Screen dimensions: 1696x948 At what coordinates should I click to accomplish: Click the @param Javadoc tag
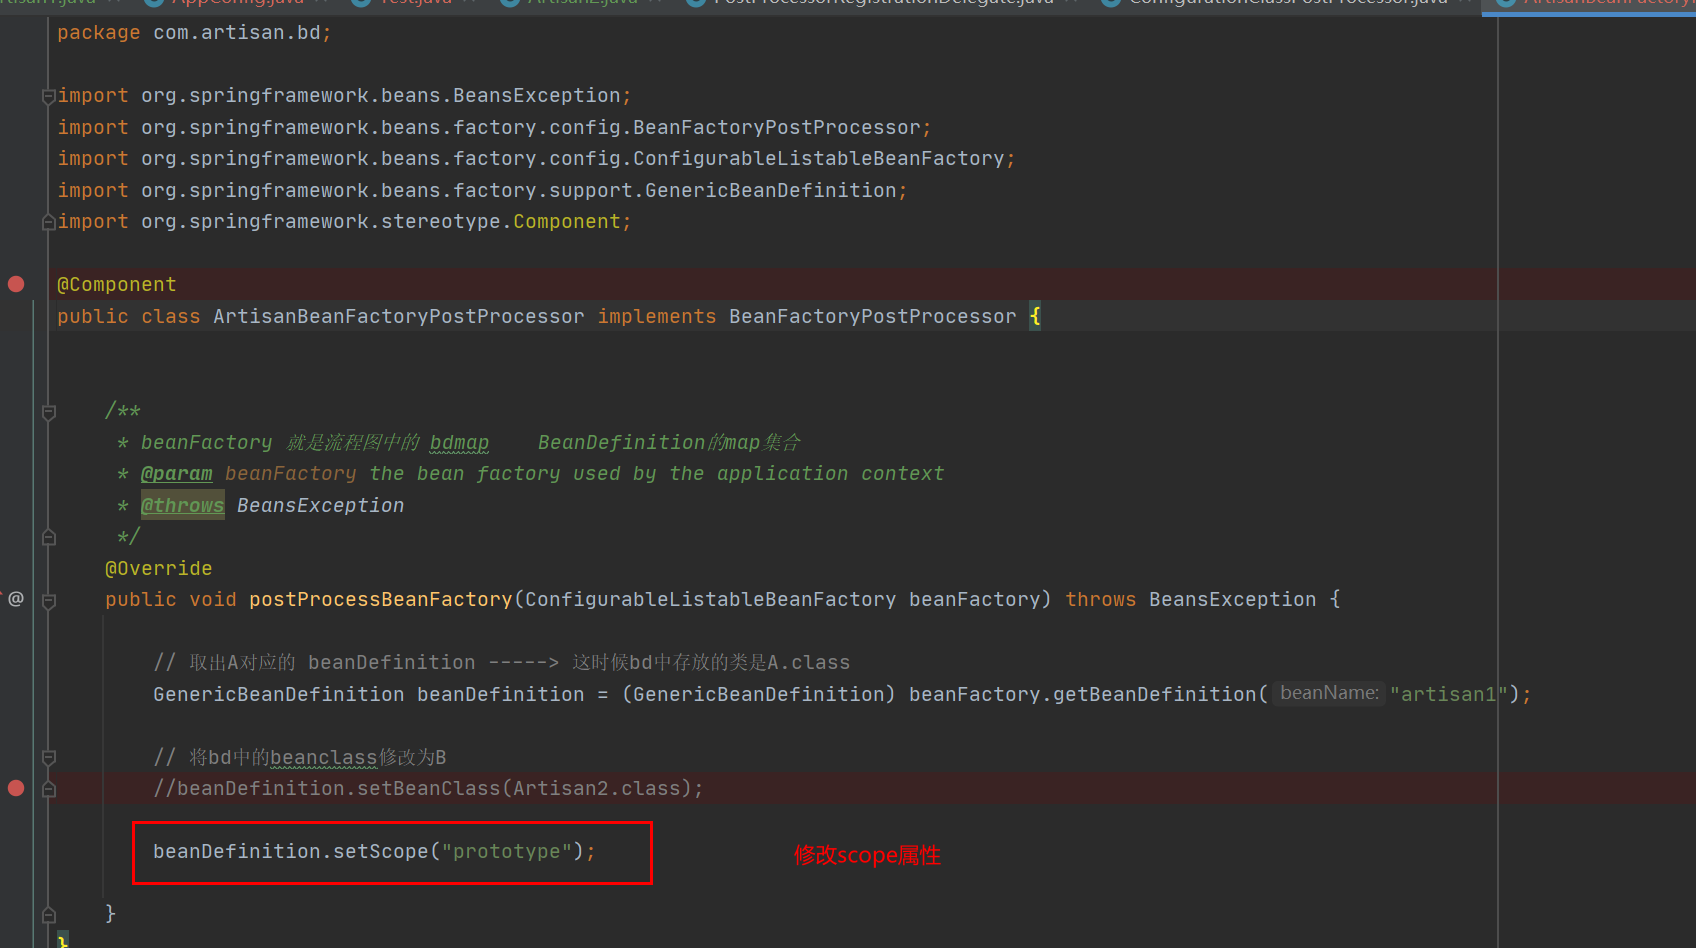point(176,474)
